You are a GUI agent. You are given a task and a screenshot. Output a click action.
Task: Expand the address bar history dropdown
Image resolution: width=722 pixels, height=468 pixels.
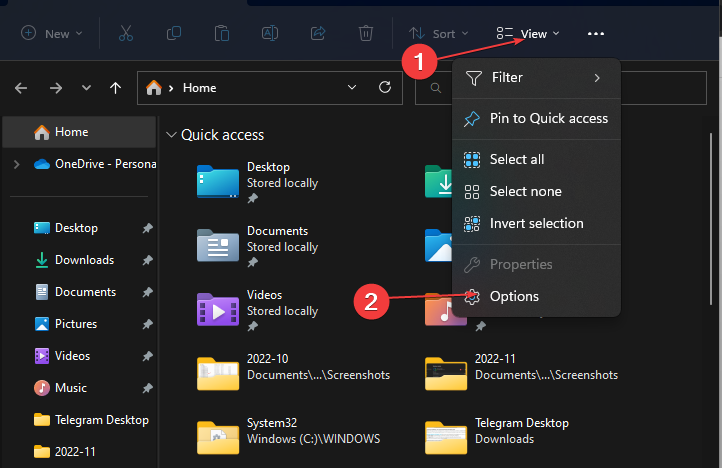352,88
